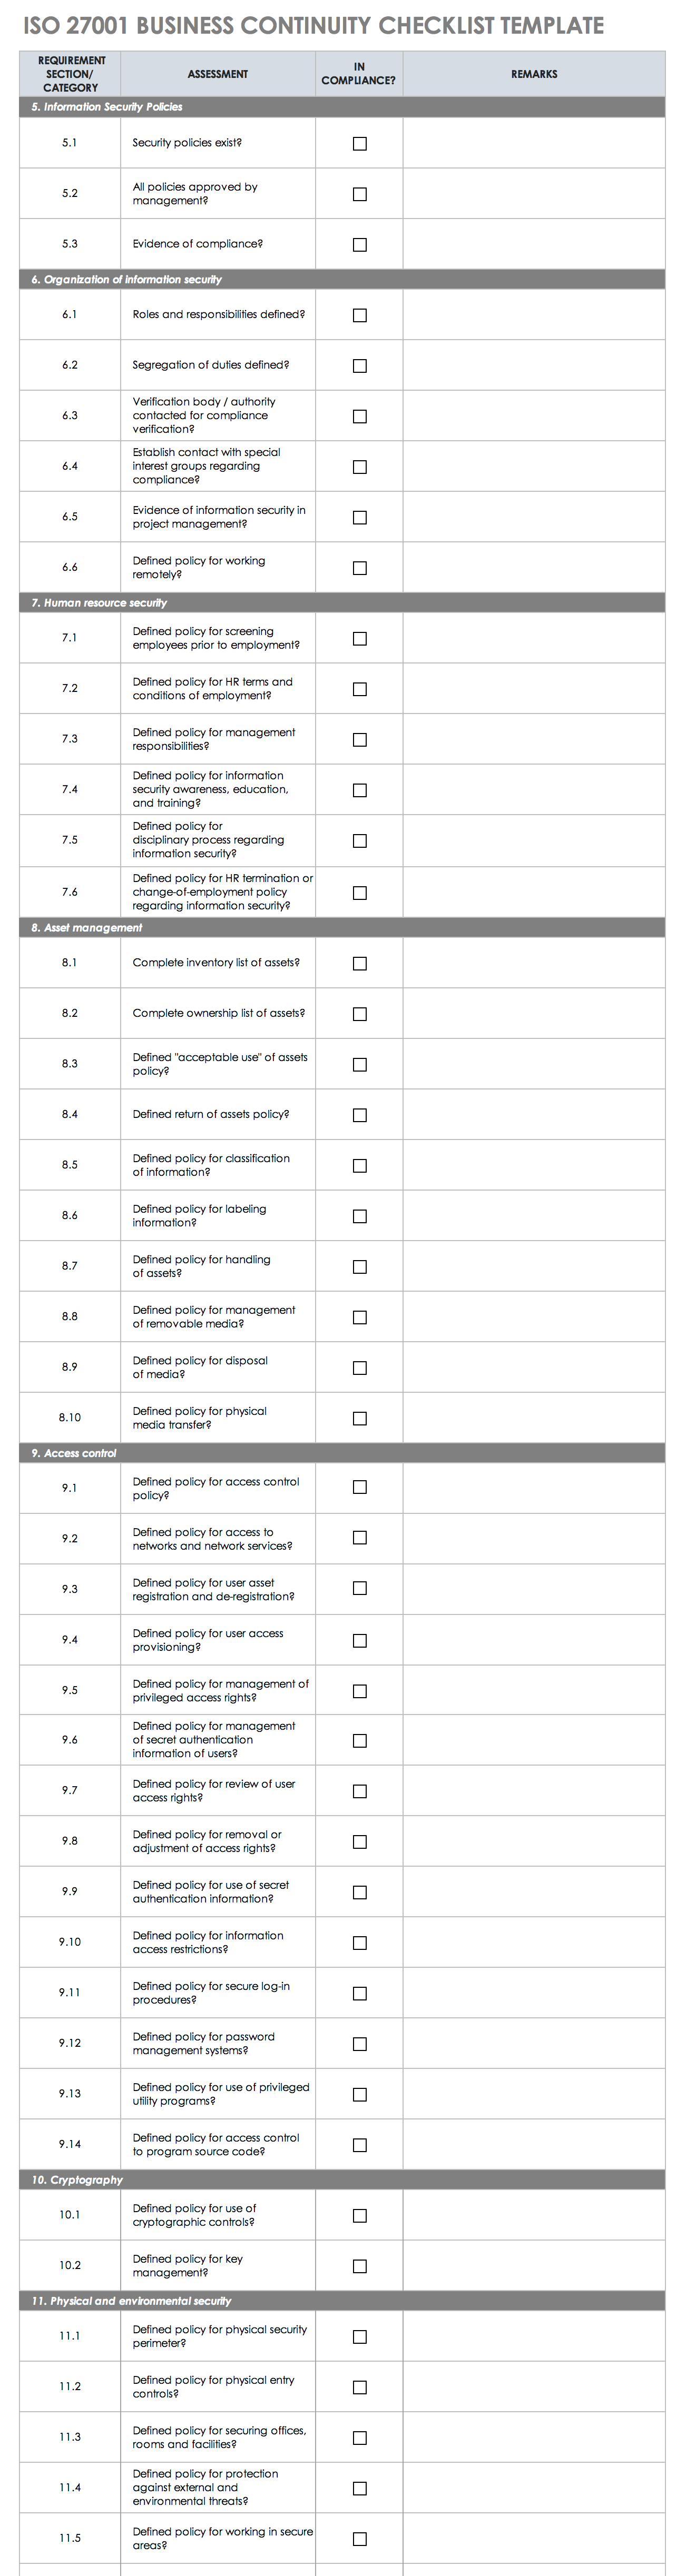686x2576 pixels.
Task: Tick checkbox for 8.8 removable media management
Action: [x=359, y=1317]
